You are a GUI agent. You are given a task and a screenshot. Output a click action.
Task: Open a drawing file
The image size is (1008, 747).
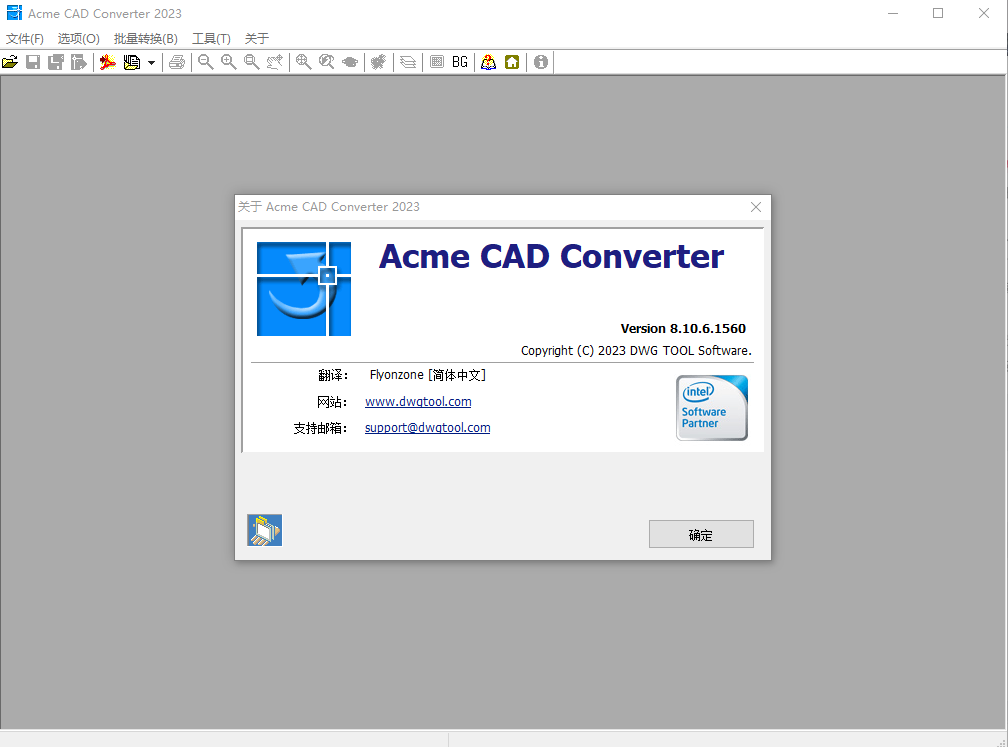[10, 62]
